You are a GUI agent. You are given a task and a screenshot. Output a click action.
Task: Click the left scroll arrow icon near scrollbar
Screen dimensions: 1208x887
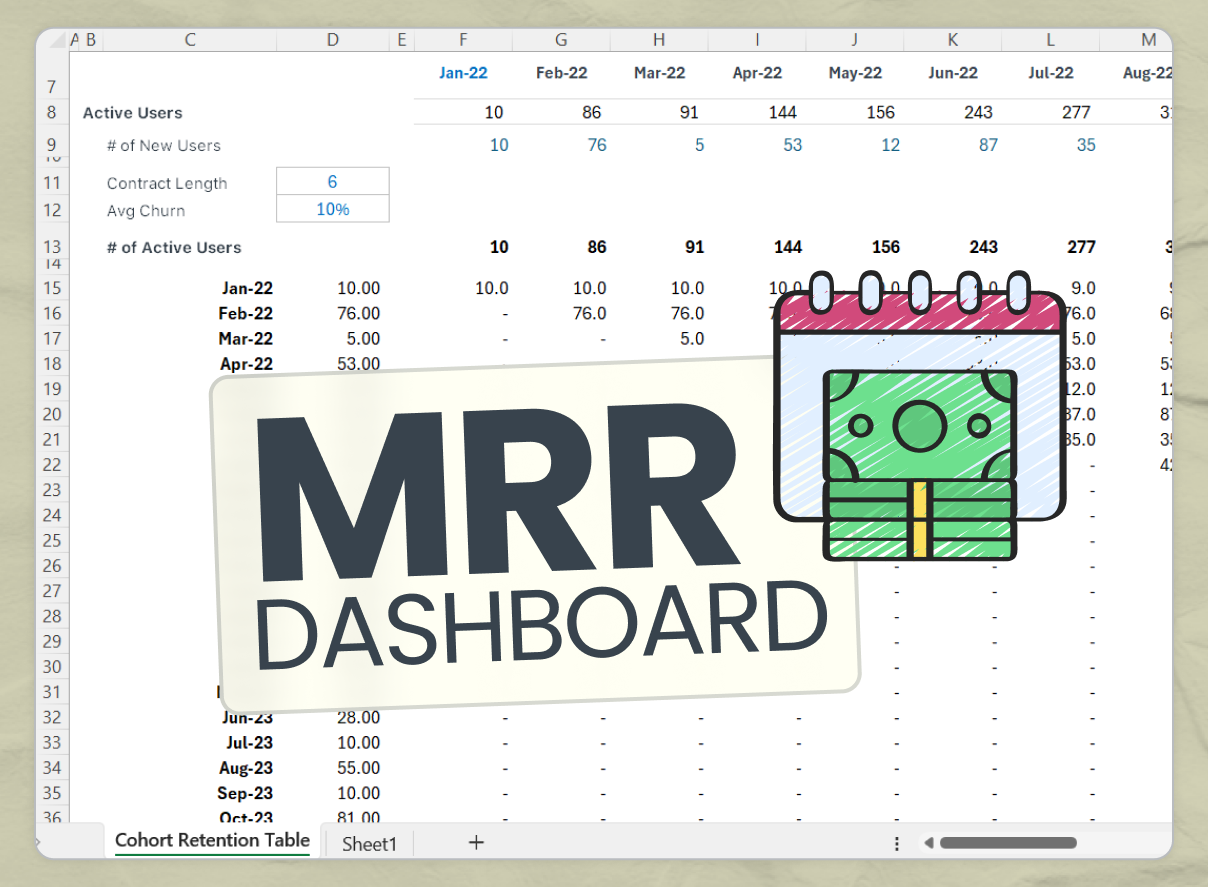pos(927,843)
